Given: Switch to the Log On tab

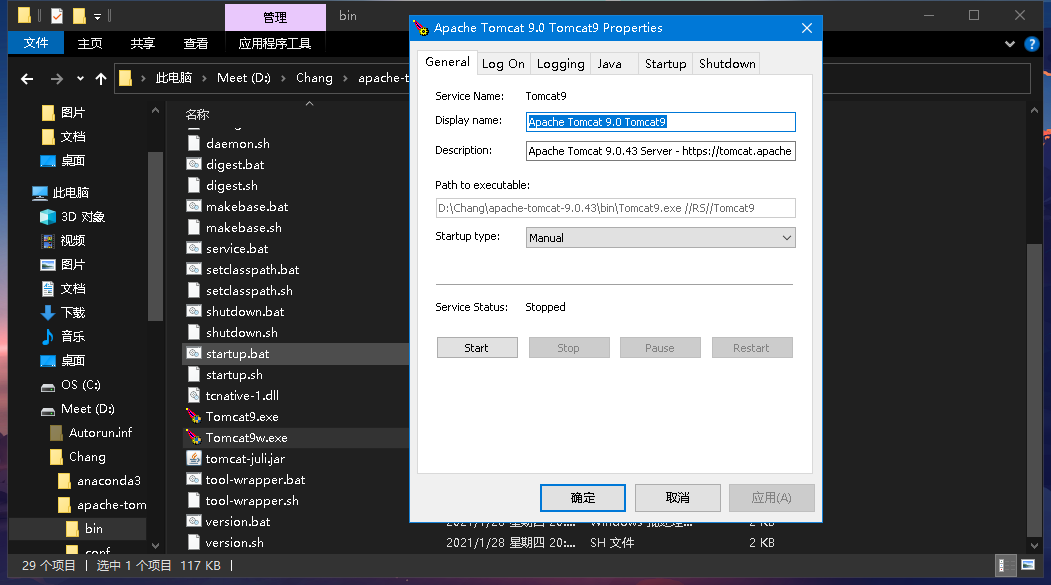Looking at the screenshot, I should click(x=503, y=64).
